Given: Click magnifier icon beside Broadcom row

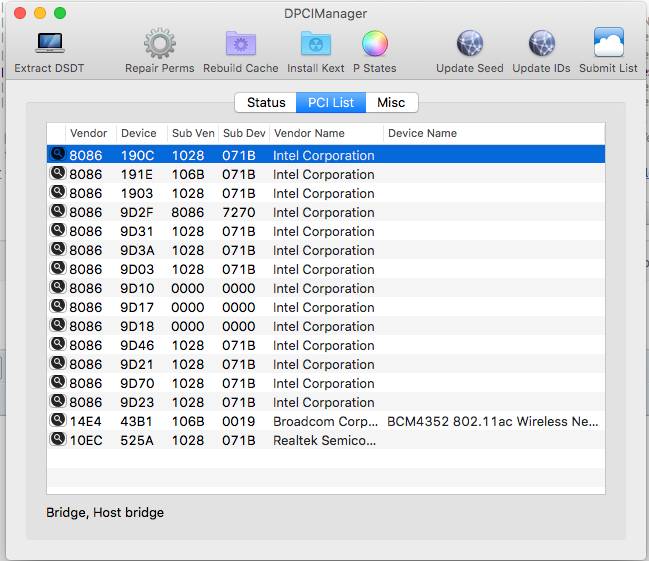Looking at the screenshot, I should [57, 421].
